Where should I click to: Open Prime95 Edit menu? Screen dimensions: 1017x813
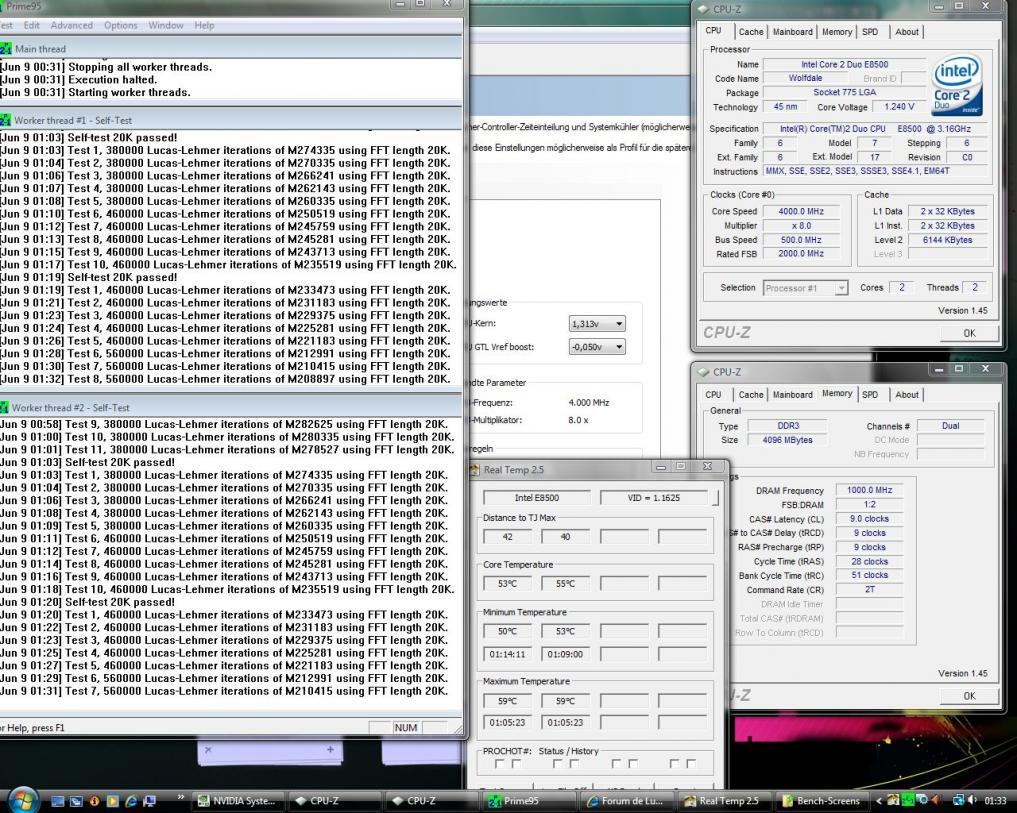point(31,25)
